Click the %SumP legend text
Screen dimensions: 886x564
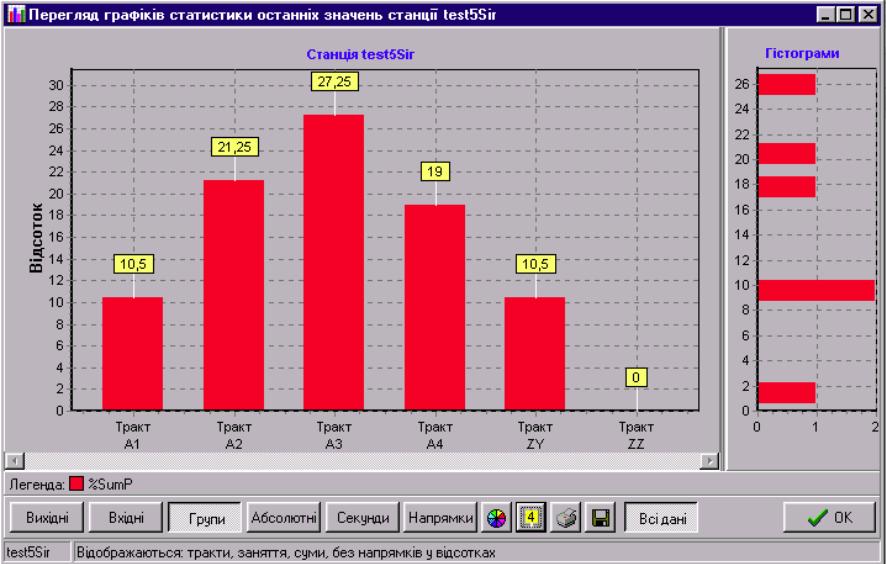110,484
